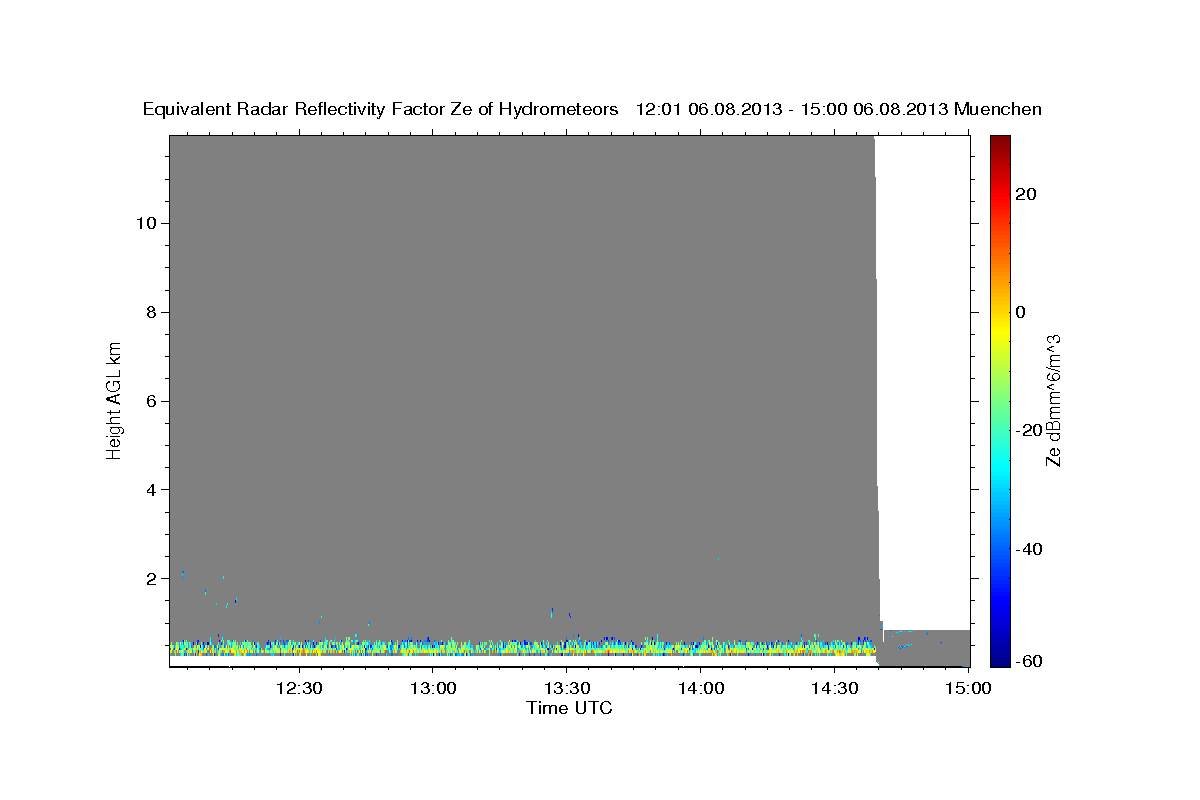Click the height tick label '10'
This screenshot has width=1200, height=800.
pos(146,223)
